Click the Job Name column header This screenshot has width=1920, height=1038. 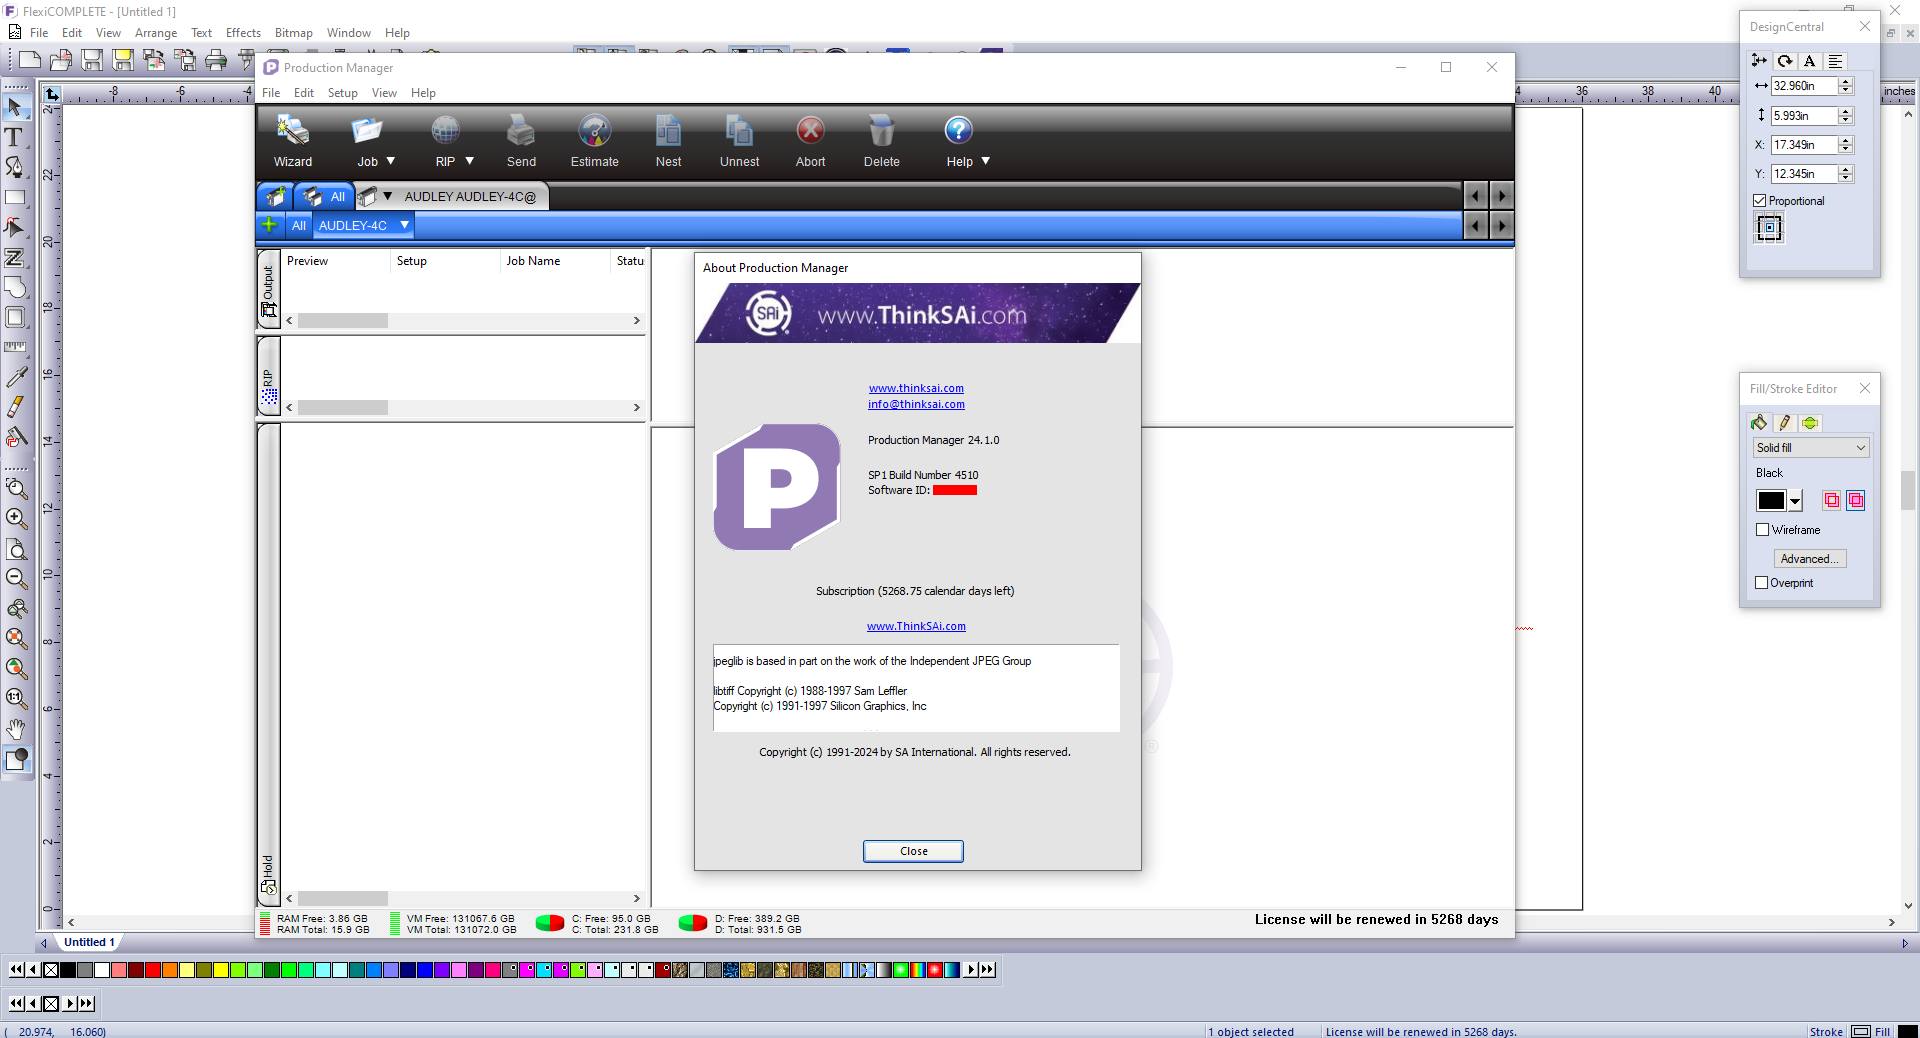click(x=554, y=261)
